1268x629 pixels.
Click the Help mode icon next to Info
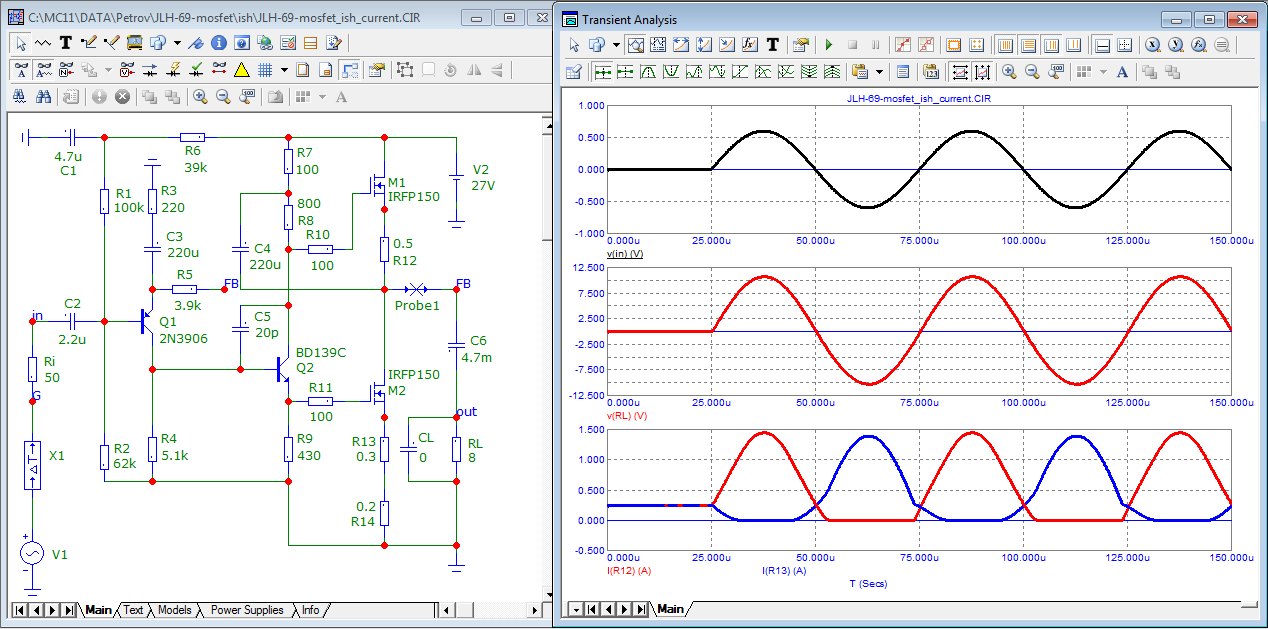242,43
